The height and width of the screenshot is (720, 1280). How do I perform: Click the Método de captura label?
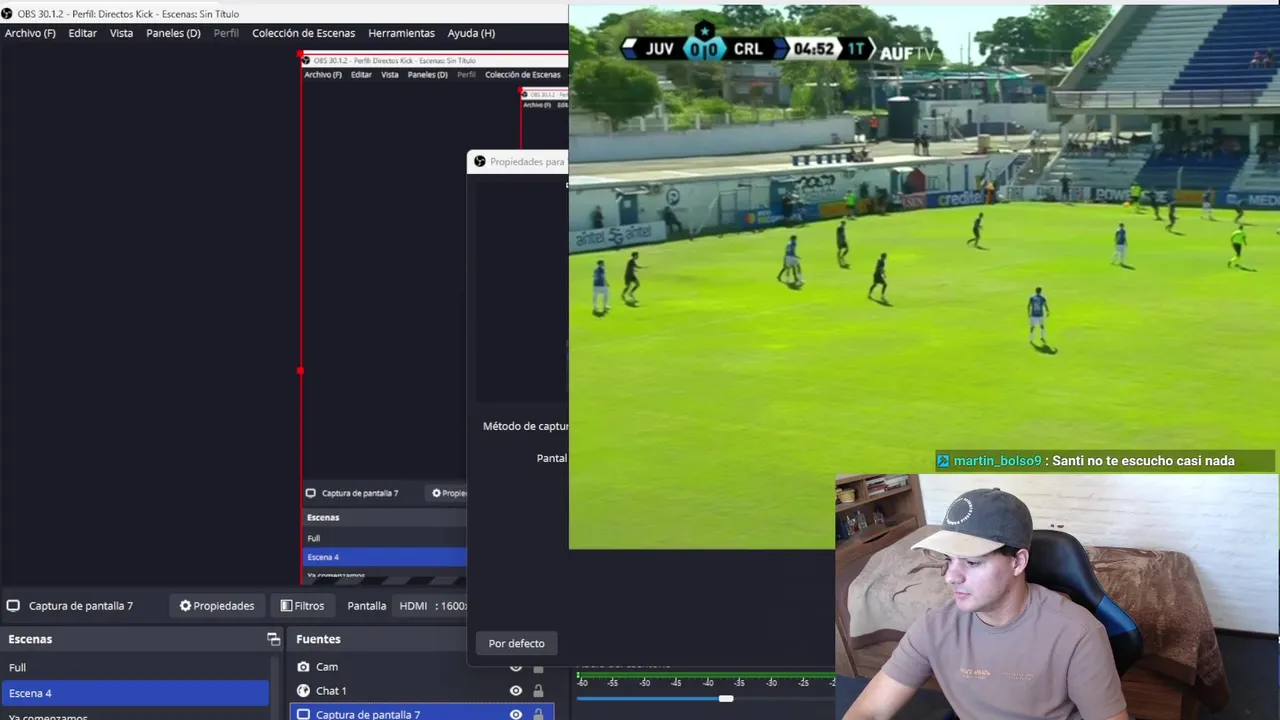tap(525, 426)
